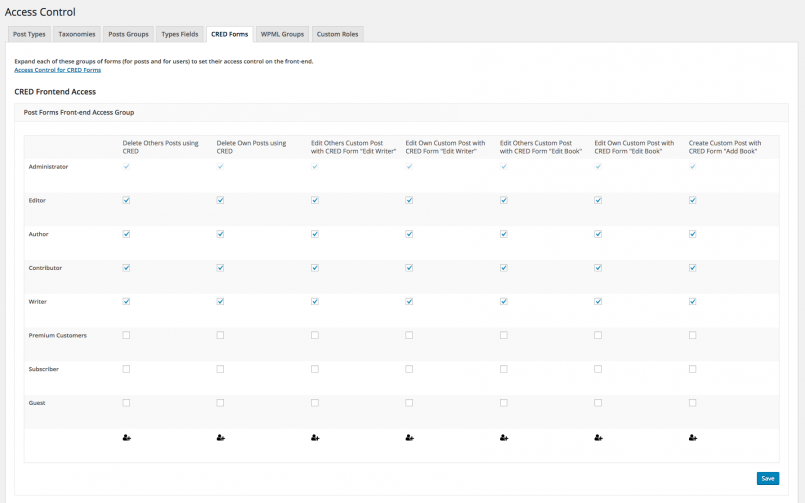
Task: Check Guest Edit Others Custom Post "Edit Book"
Action: click(x=504, y=403)
